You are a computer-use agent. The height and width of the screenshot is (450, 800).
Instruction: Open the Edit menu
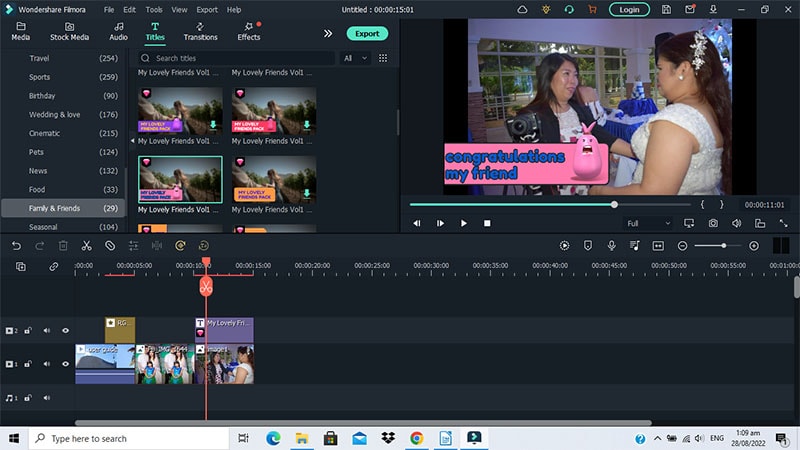coord(130,10)
